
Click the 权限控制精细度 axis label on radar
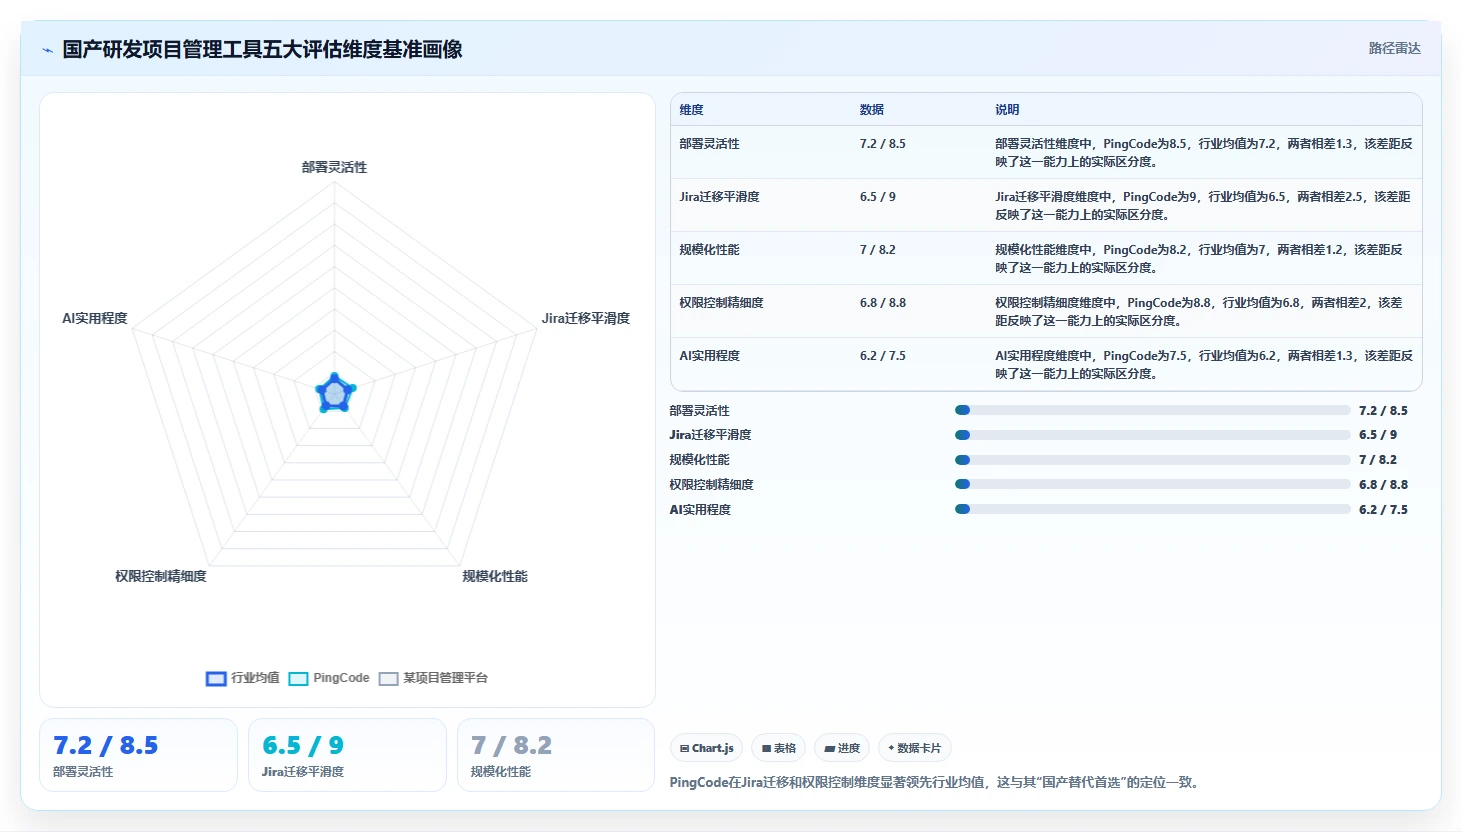(161, 576)
